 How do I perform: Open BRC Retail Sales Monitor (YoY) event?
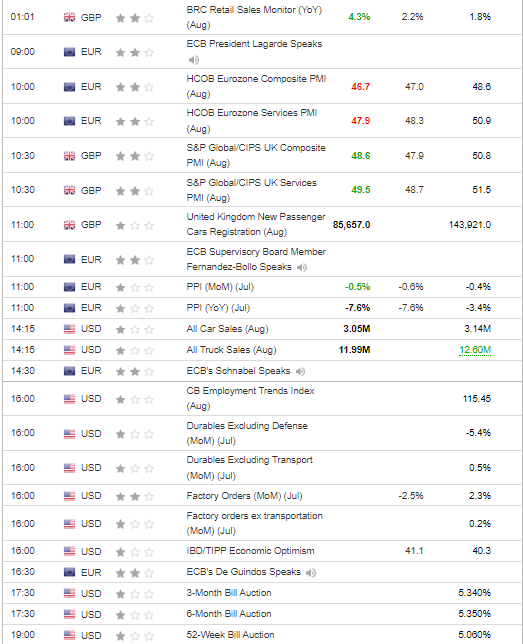(x=254, y=17)
